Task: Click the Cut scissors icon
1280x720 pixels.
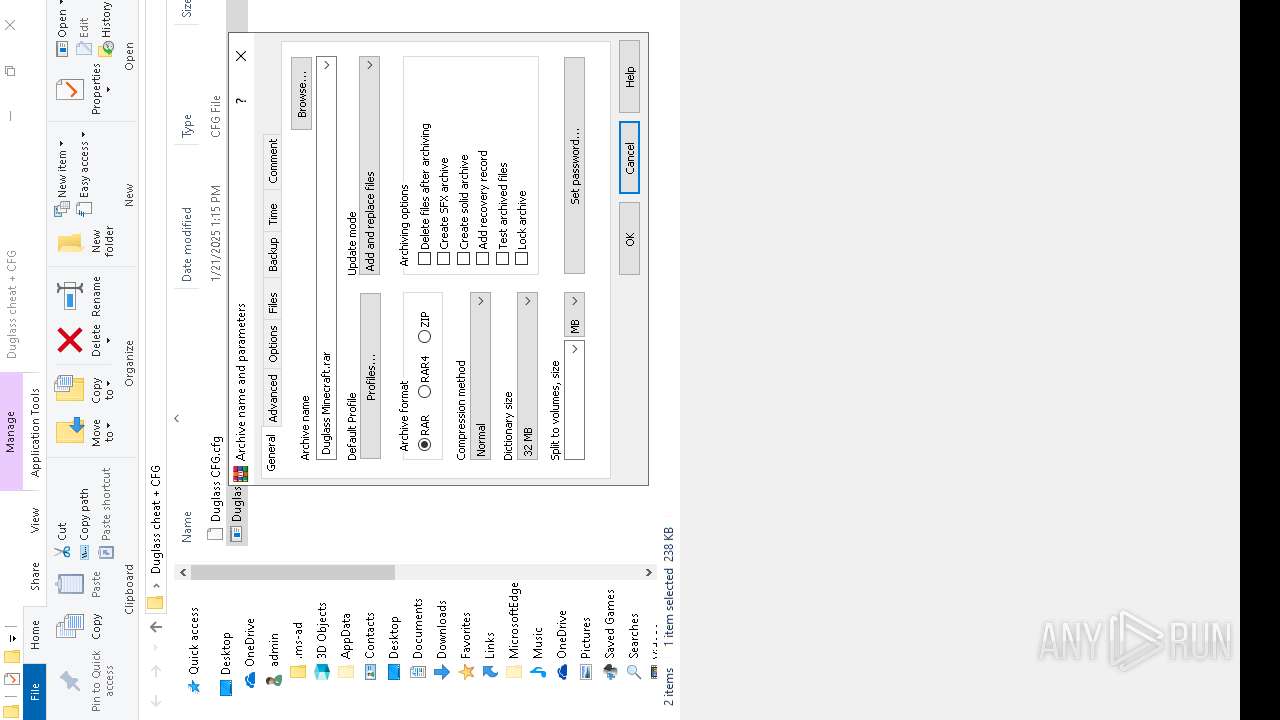Action: tap(62, 551)
